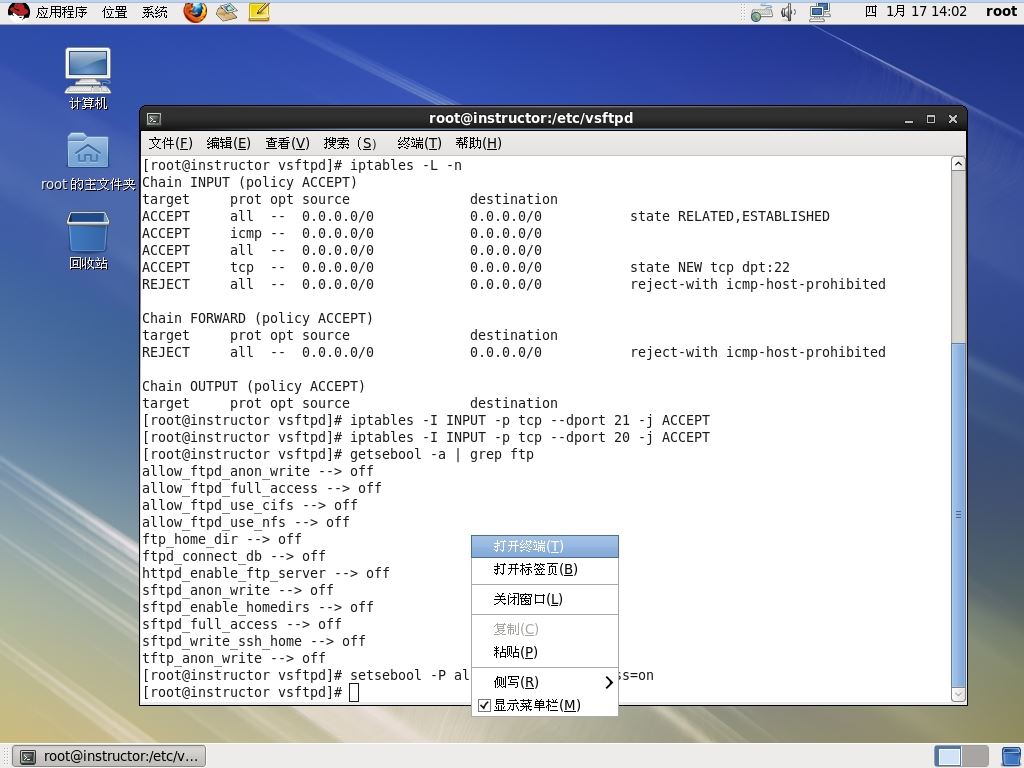Open the 编辑(E) menu in terminal
This screenshot has width=1024, height=768.
[x=229, y=143]
